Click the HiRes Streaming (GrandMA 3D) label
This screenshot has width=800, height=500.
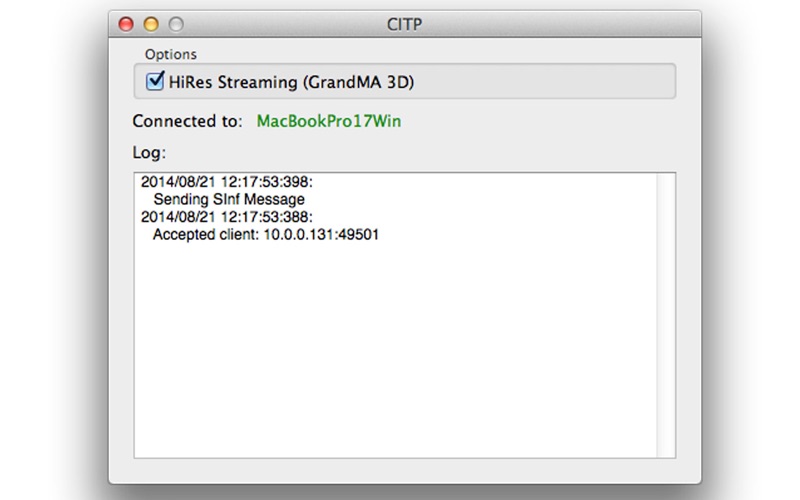pos(291,82)
